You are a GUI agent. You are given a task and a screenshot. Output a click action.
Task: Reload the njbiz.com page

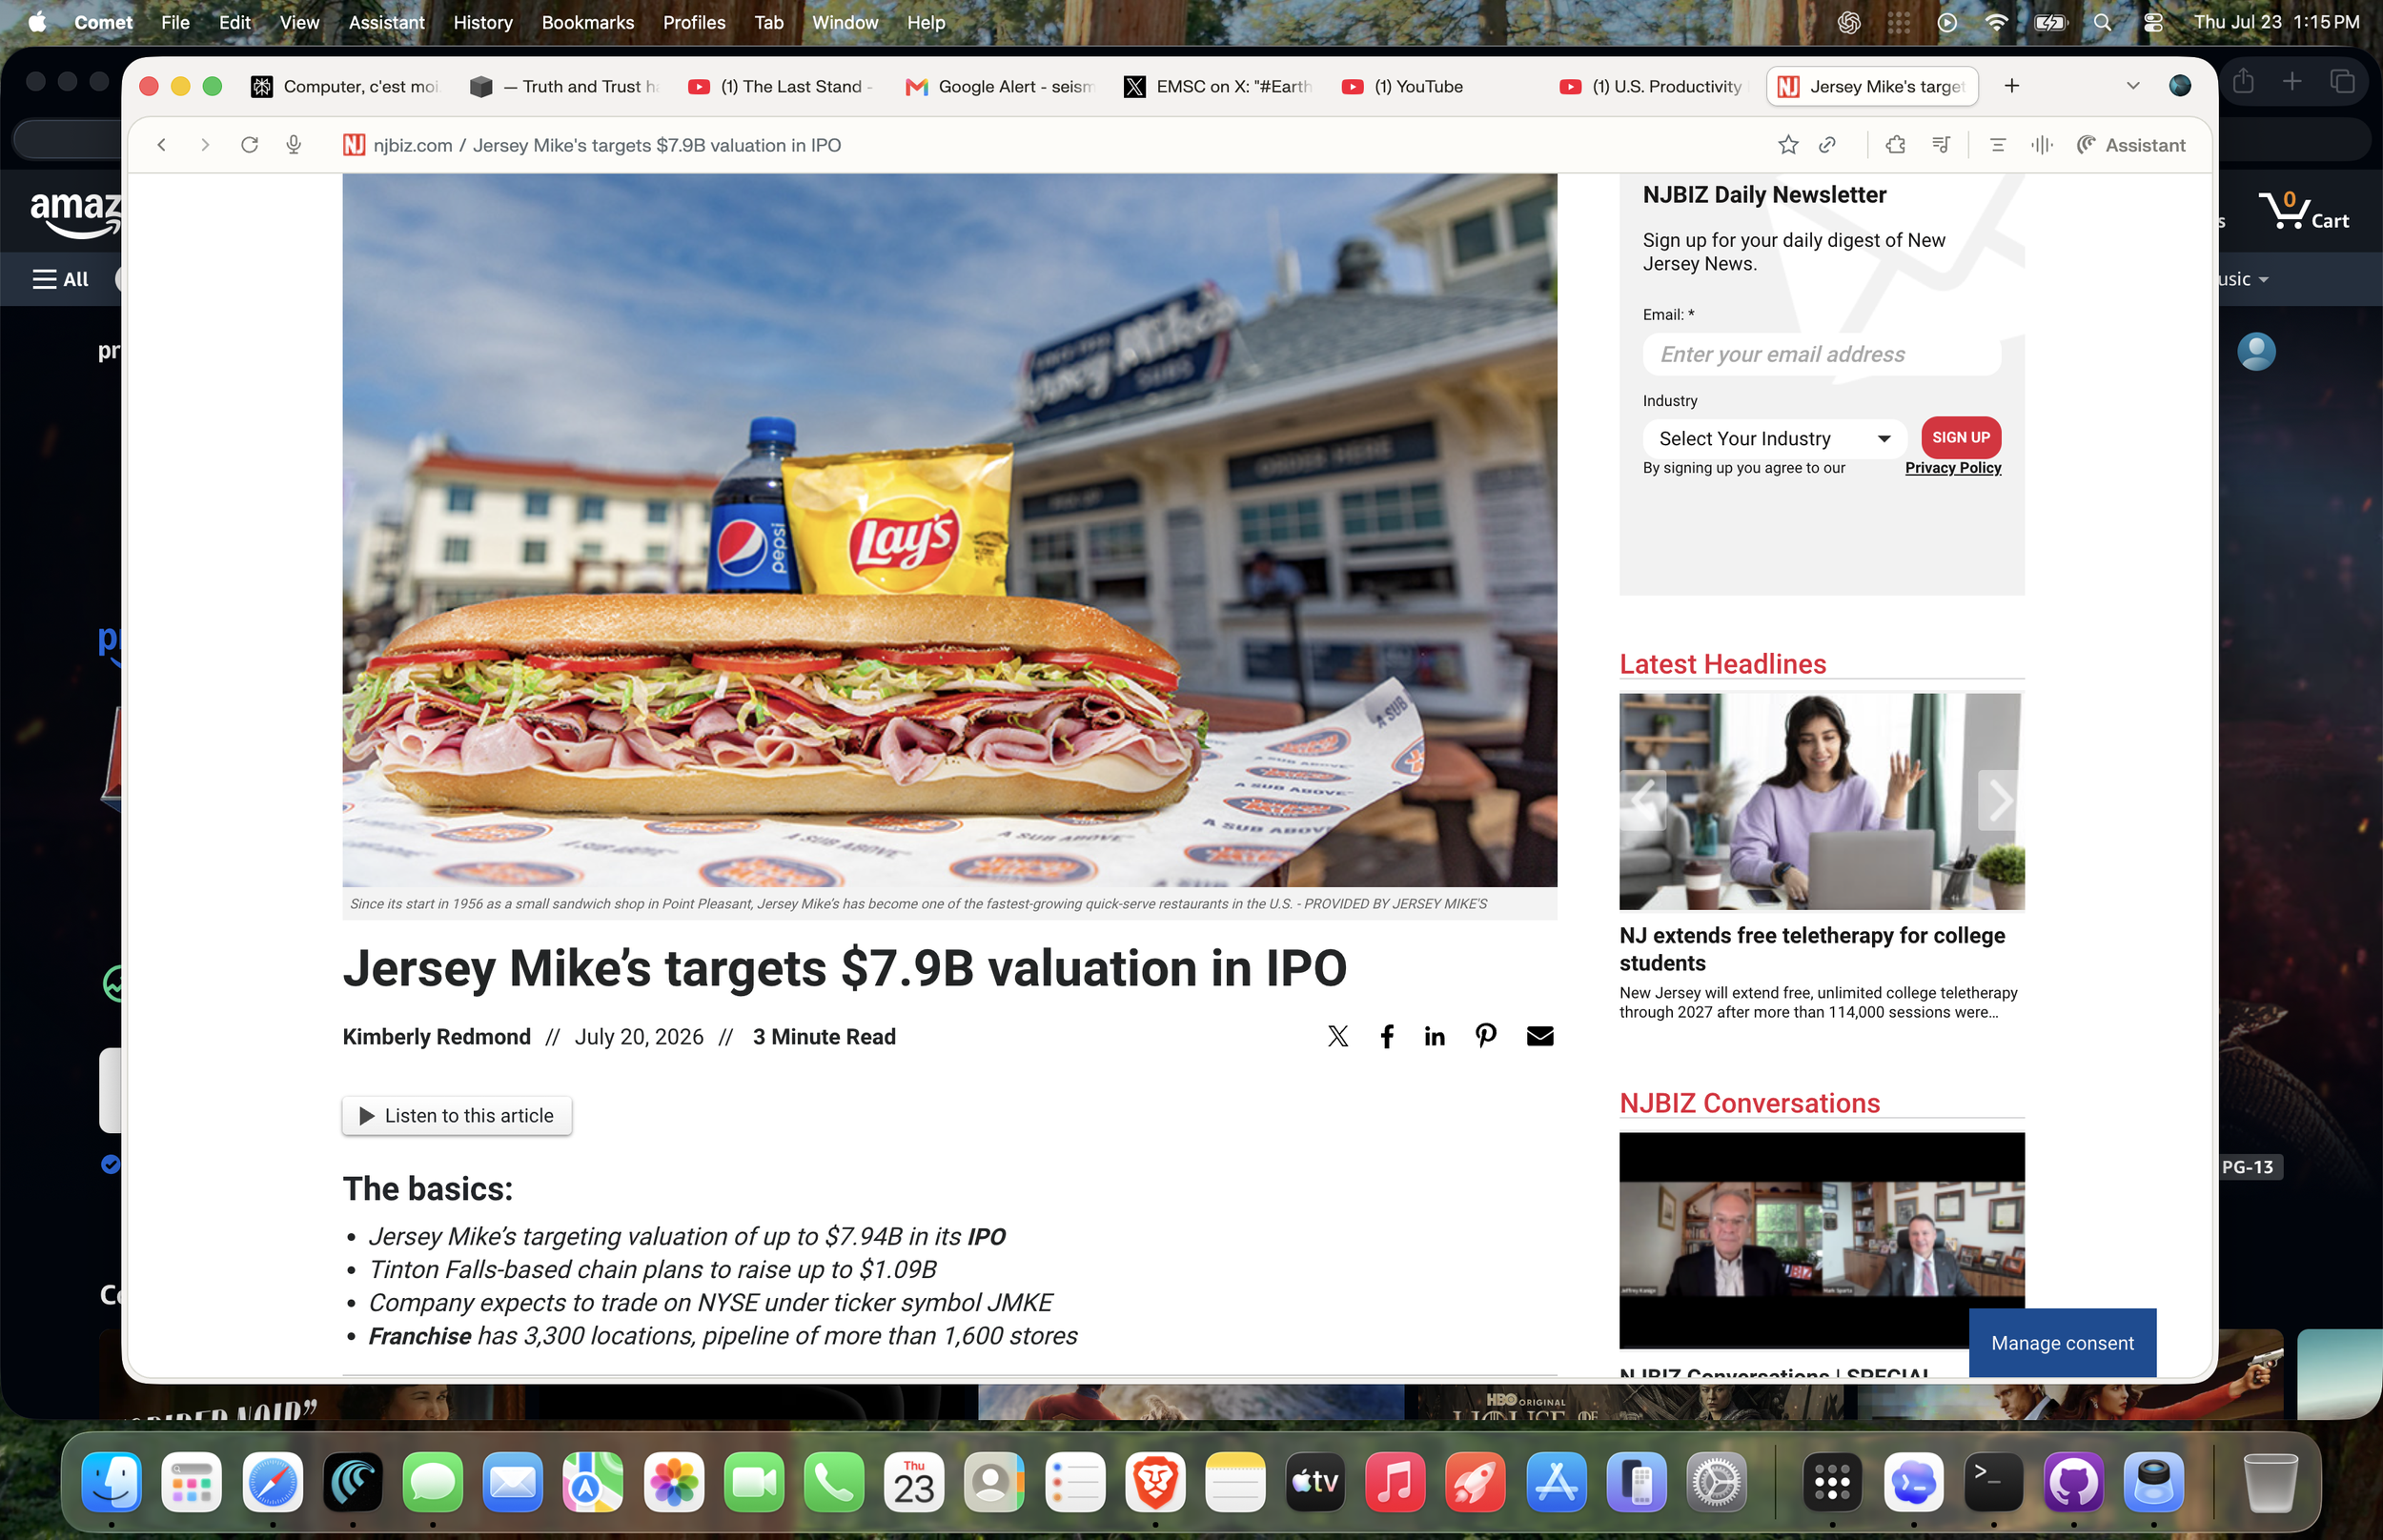[x=250, y=145]
